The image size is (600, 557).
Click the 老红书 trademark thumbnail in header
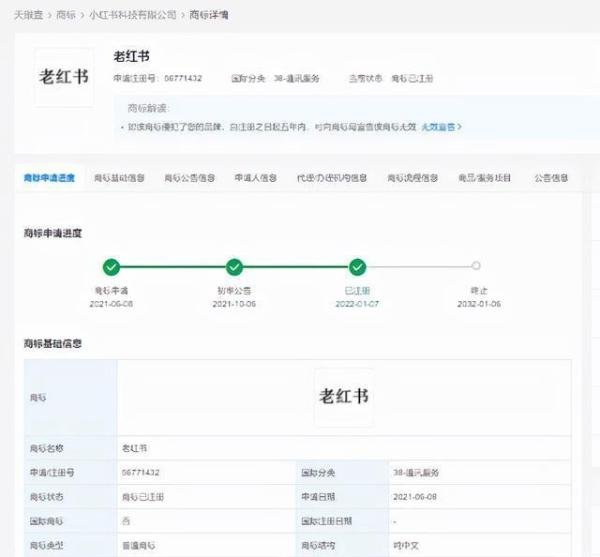click(x=64, y=77)
